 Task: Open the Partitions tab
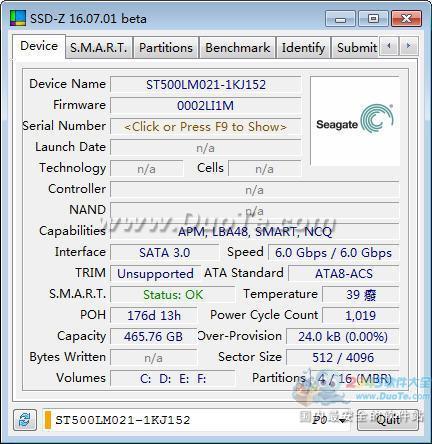[166, 48]
